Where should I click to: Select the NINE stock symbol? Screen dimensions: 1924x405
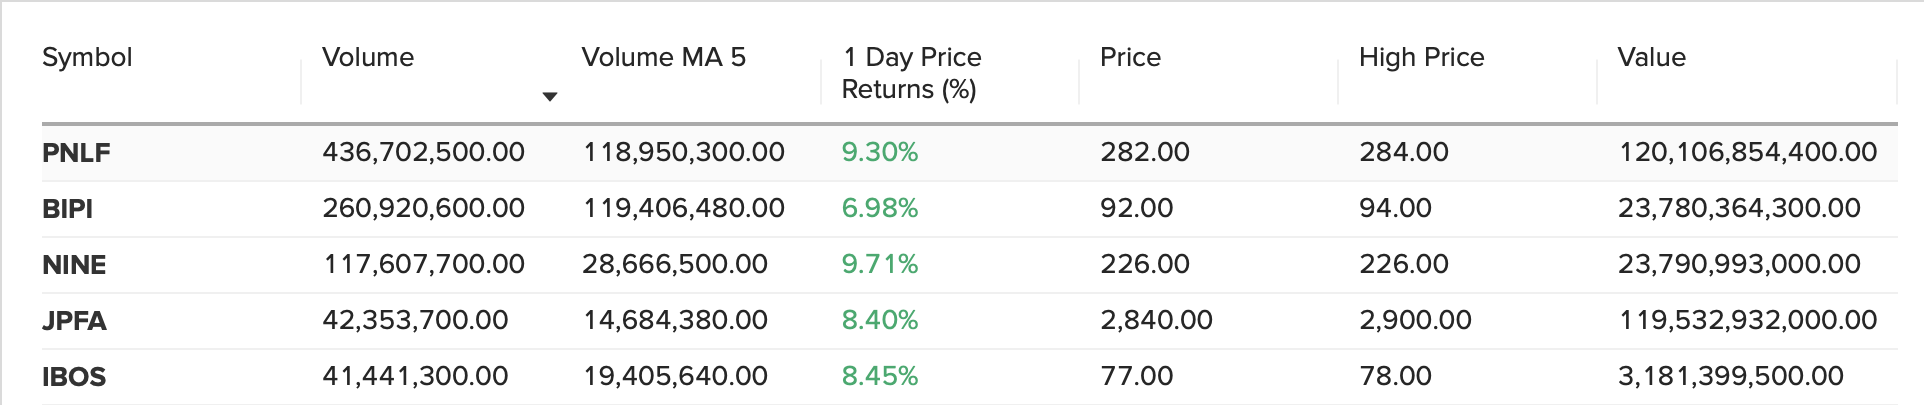(74, 265)
